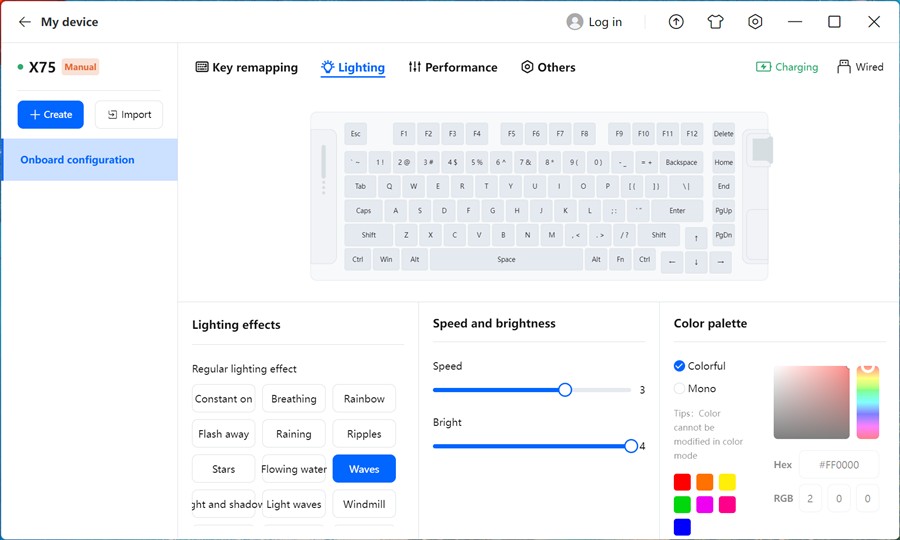
Task: Open the skin theme shirt icon
Action: [715, 22]
